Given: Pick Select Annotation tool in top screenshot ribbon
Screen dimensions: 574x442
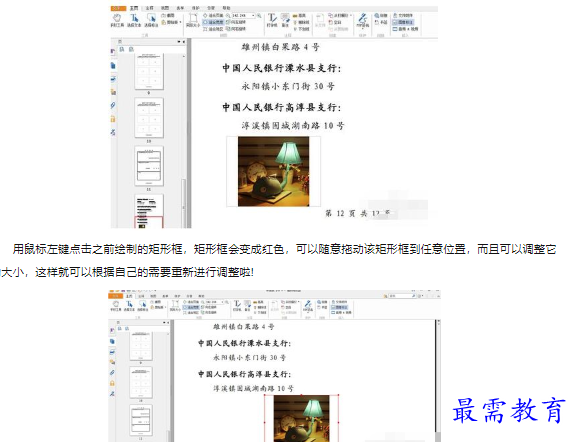Looking at the screenshot, I should tap(151, 21).
